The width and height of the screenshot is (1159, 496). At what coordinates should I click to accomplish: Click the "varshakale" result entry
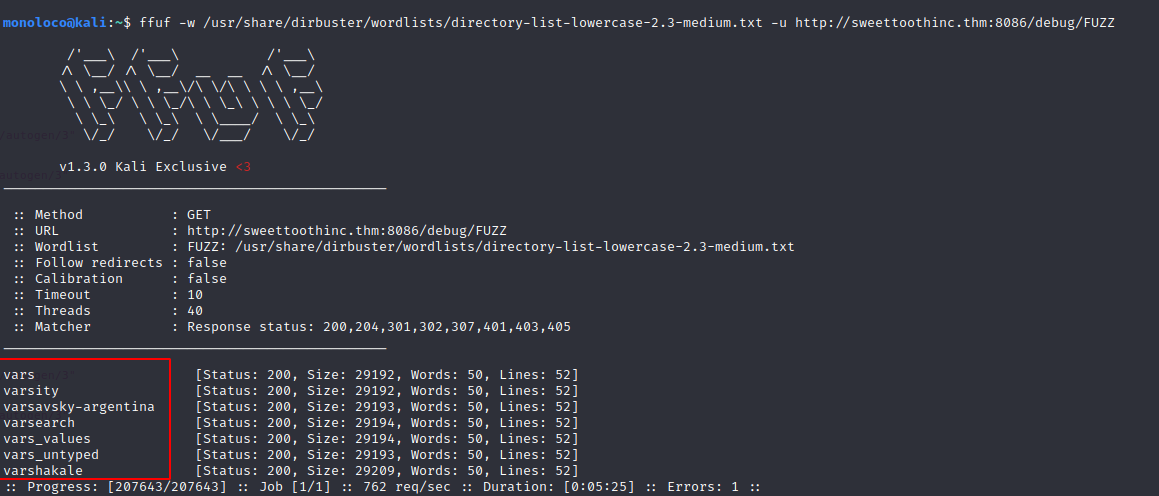click(x=43, y=471)
